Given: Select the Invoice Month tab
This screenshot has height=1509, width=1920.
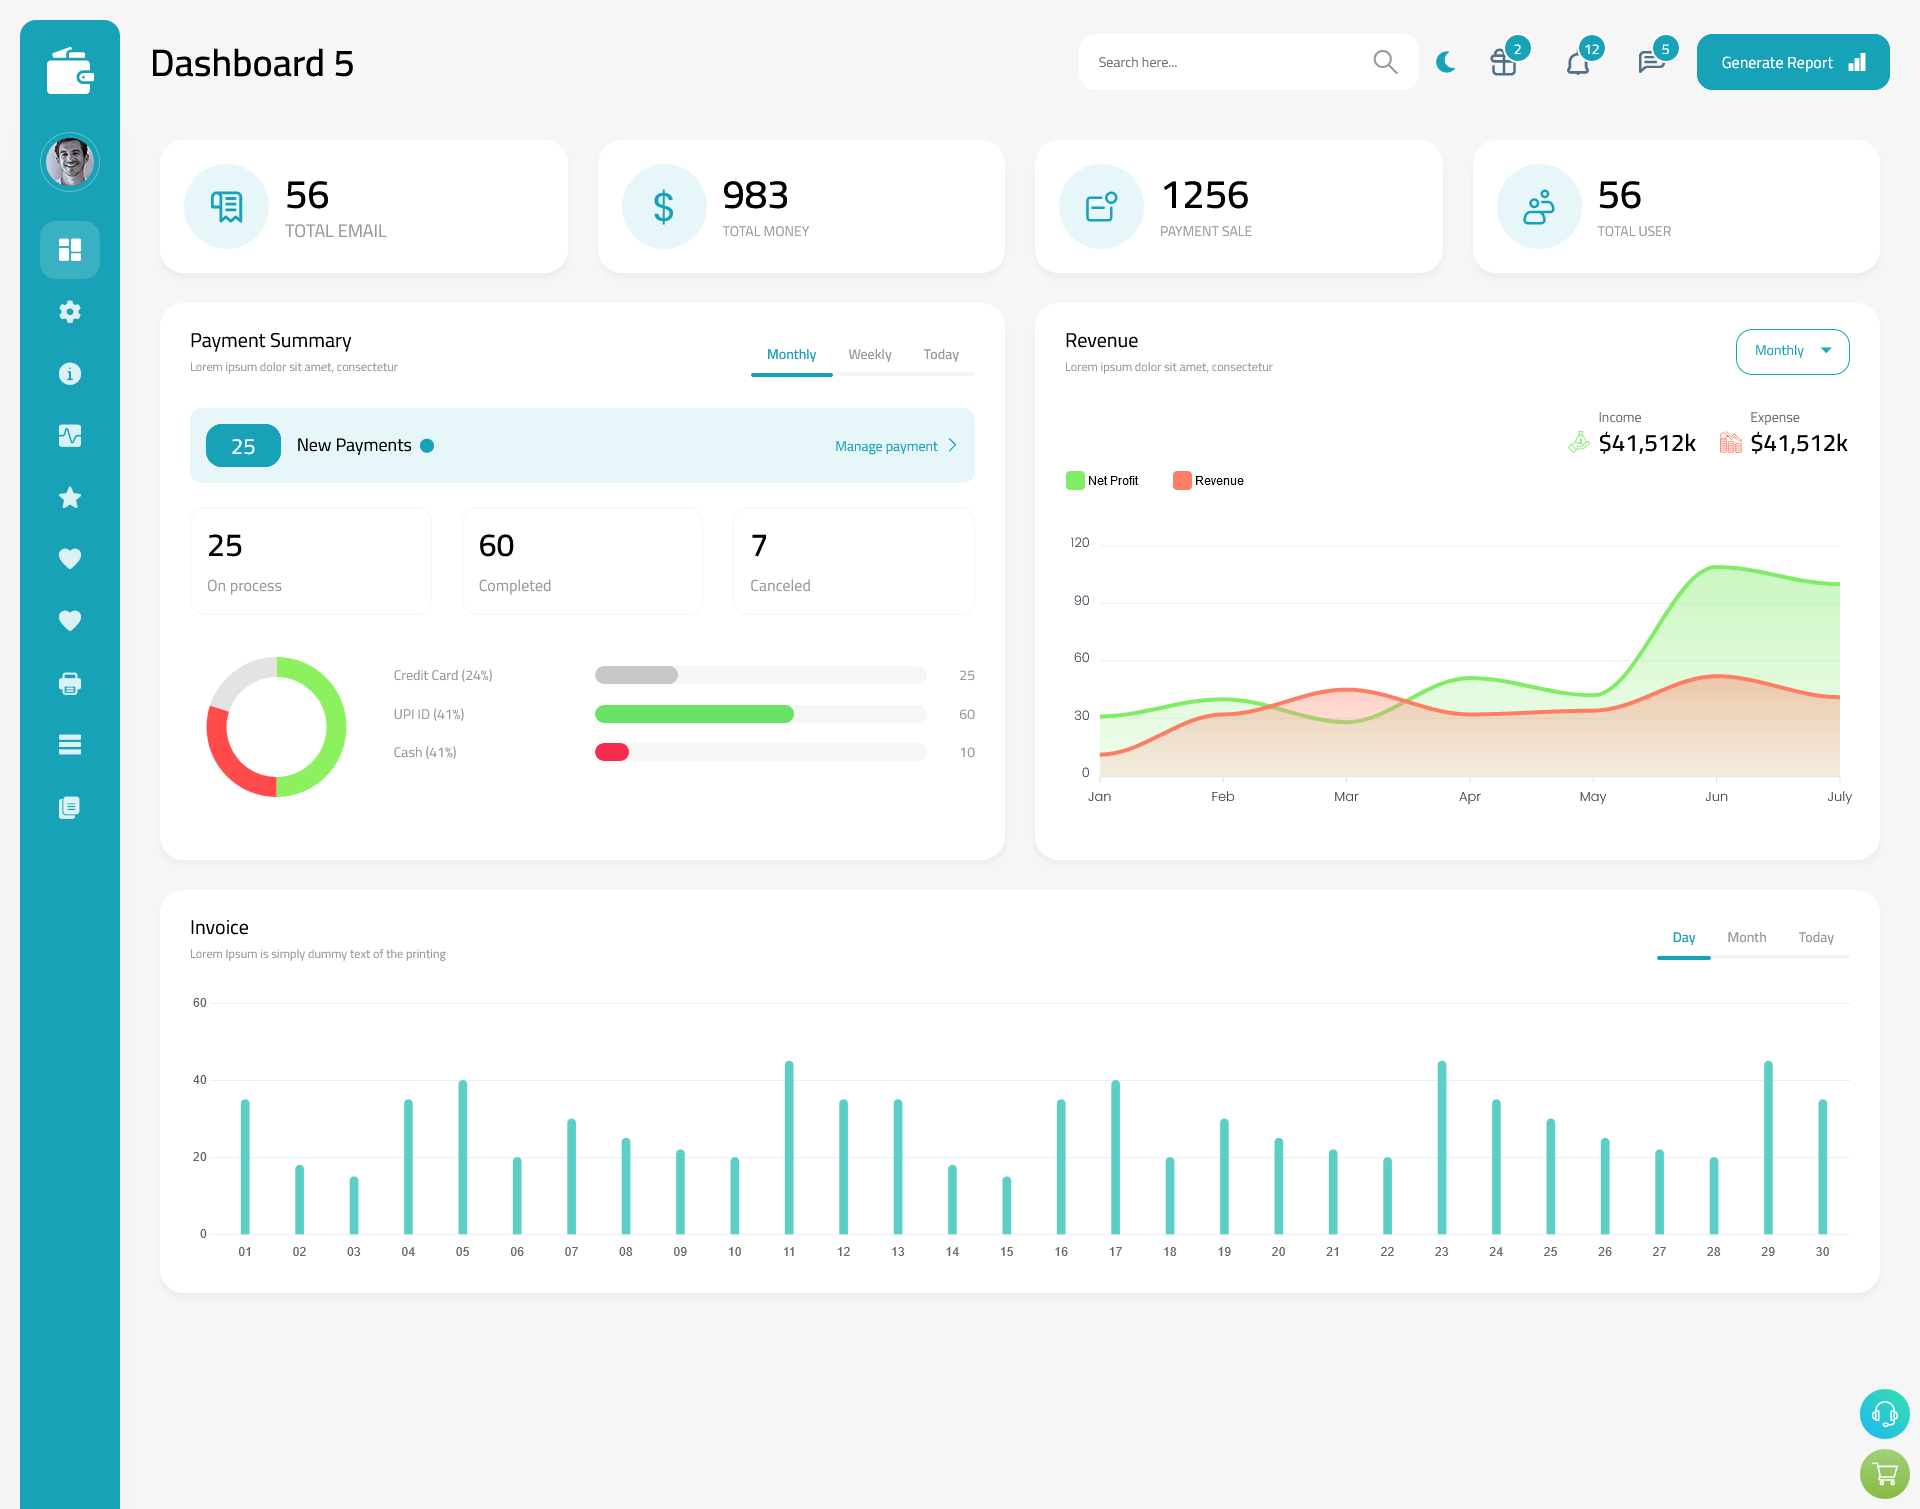Looking at the screenshot, I should click(x=1745, y=937).
